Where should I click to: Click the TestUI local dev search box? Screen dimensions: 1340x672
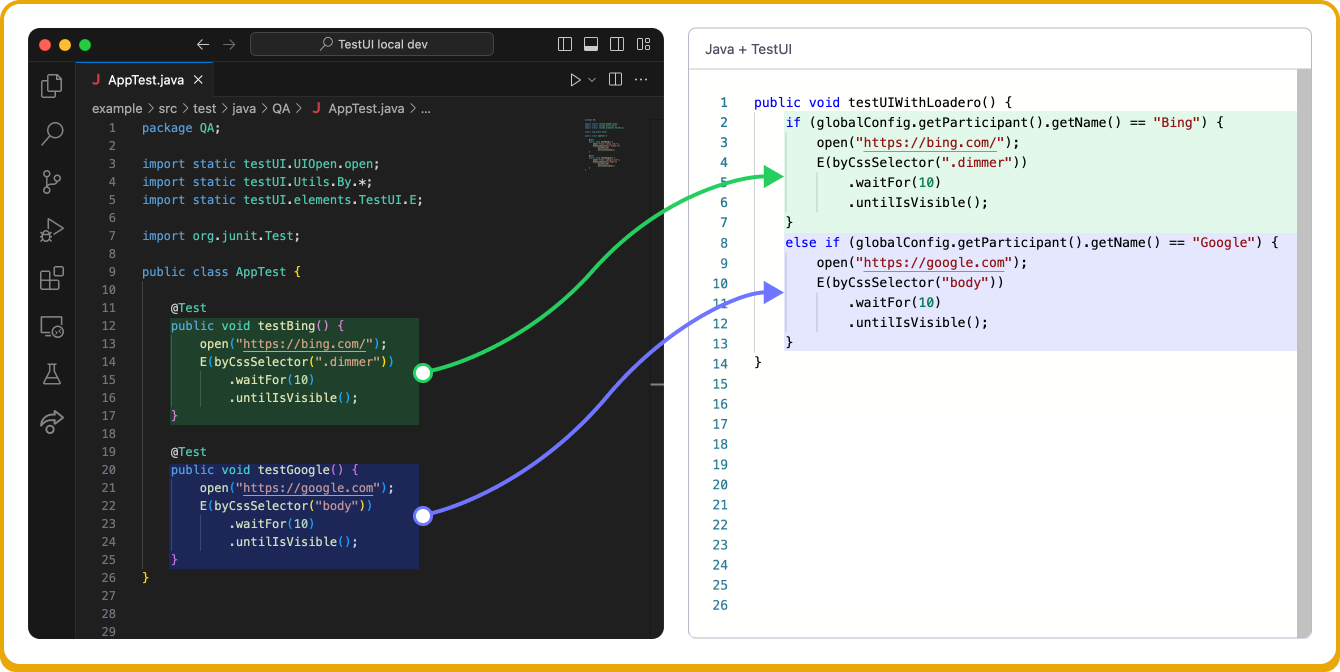click(372, 44)
